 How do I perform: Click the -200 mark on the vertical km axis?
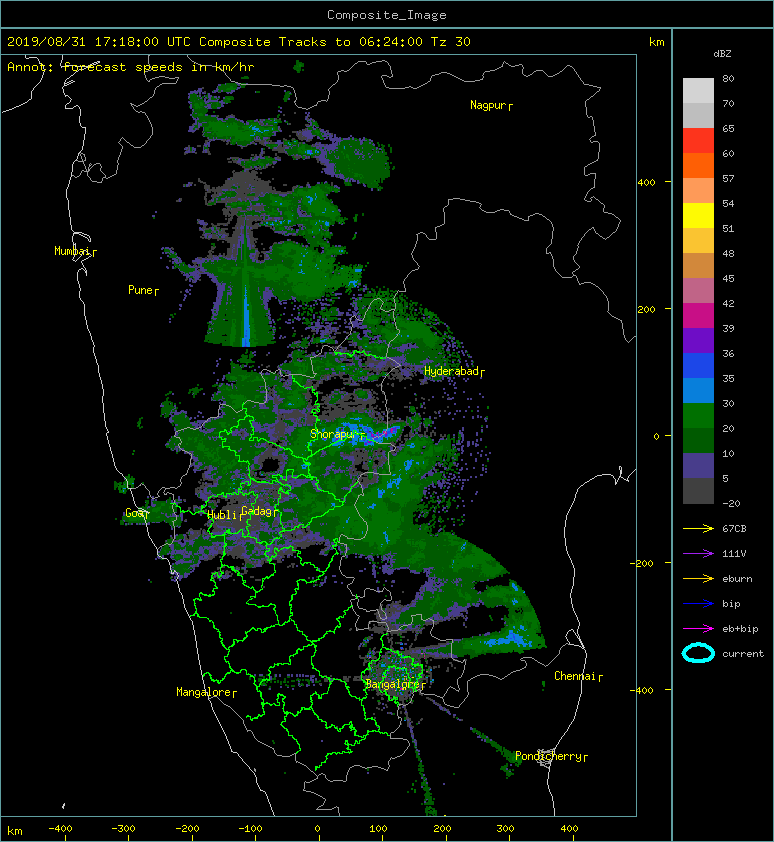tap(642, 563)
